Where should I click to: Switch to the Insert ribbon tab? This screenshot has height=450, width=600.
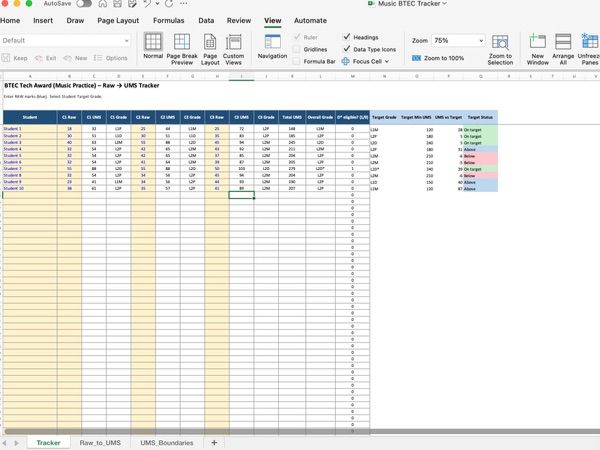pos(43,21)
